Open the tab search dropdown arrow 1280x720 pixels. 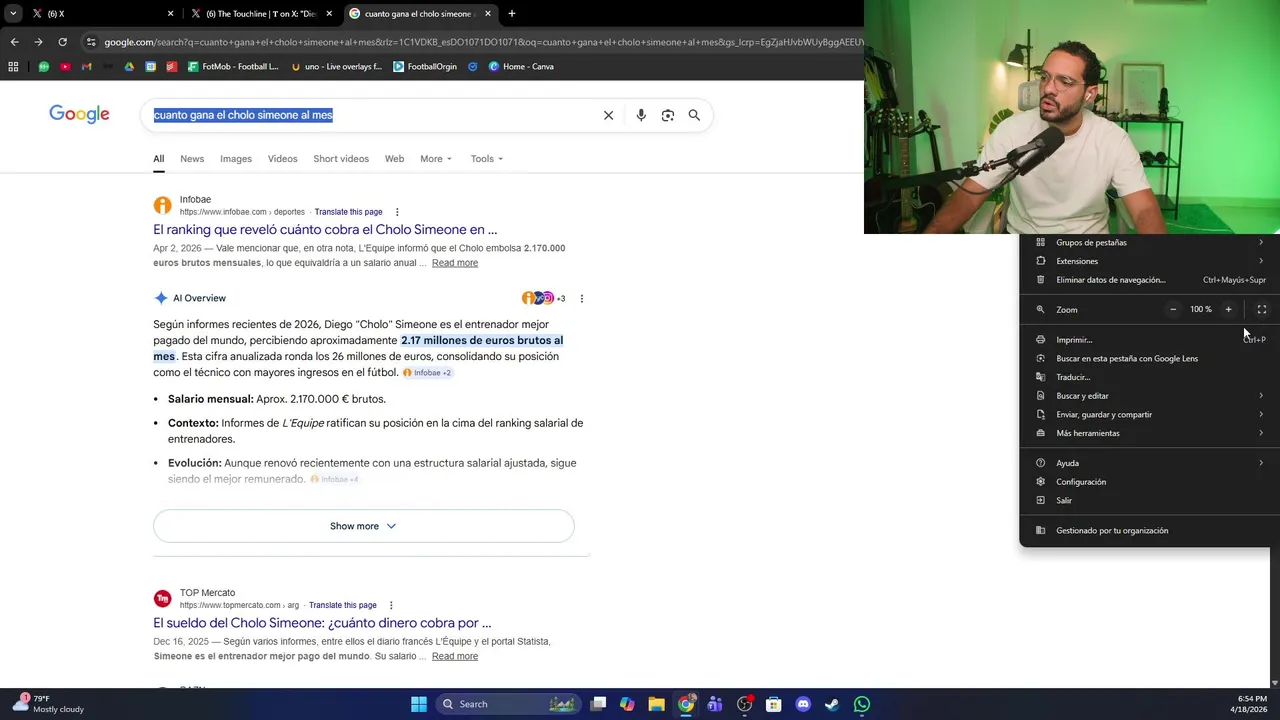click(13, 14)
